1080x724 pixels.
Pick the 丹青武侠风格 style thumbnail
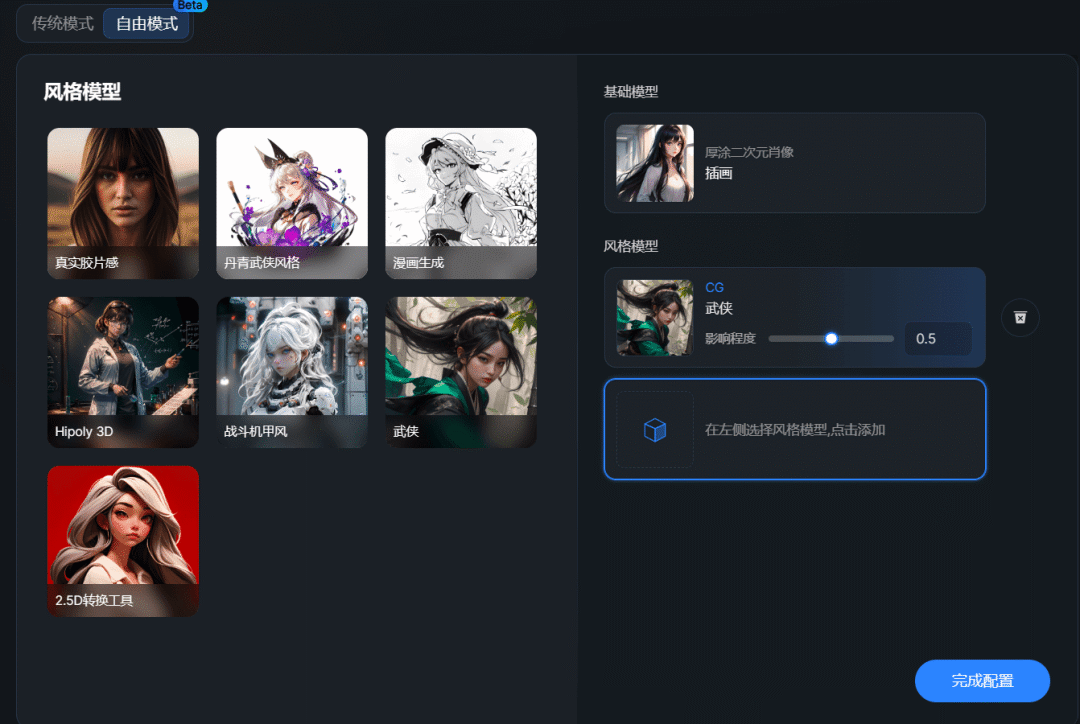pos(292,203)
